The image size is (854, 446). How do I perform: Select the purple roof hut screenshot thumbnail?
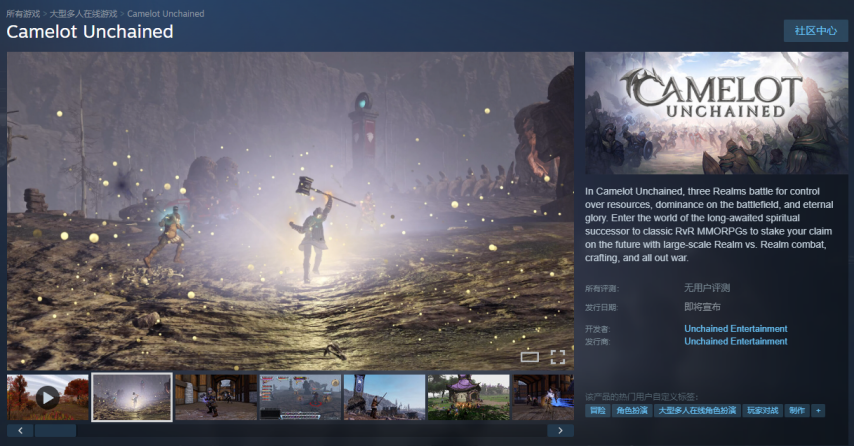(468, 397)
